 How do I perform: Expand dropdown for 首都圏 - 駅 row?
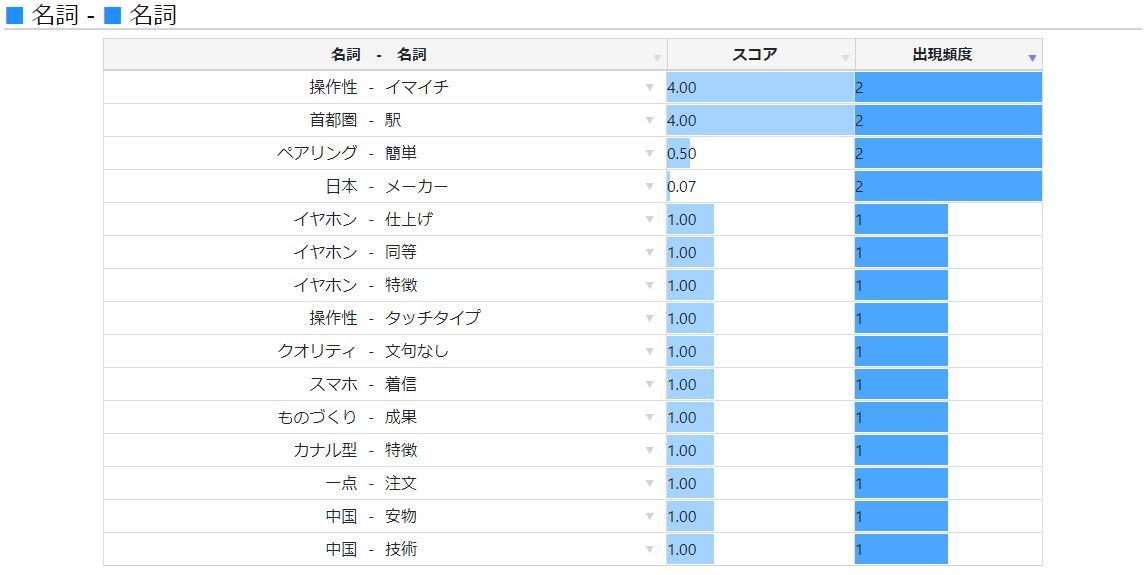tap(650, 121)
